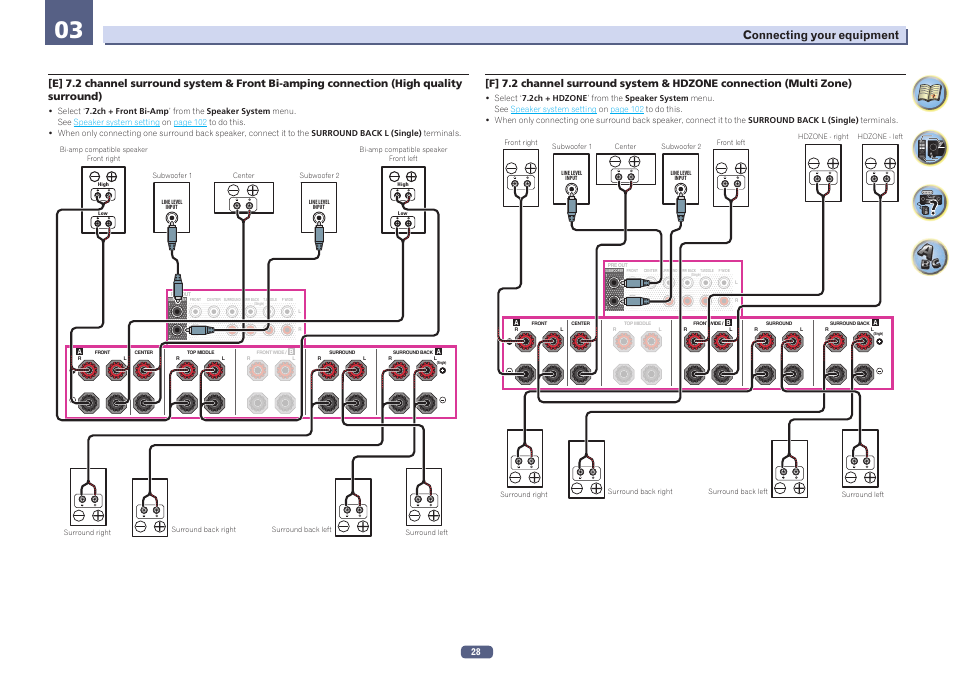Click the 'Connecting your equipment' header text
This screenshot has width=954, height=675.
820,35
